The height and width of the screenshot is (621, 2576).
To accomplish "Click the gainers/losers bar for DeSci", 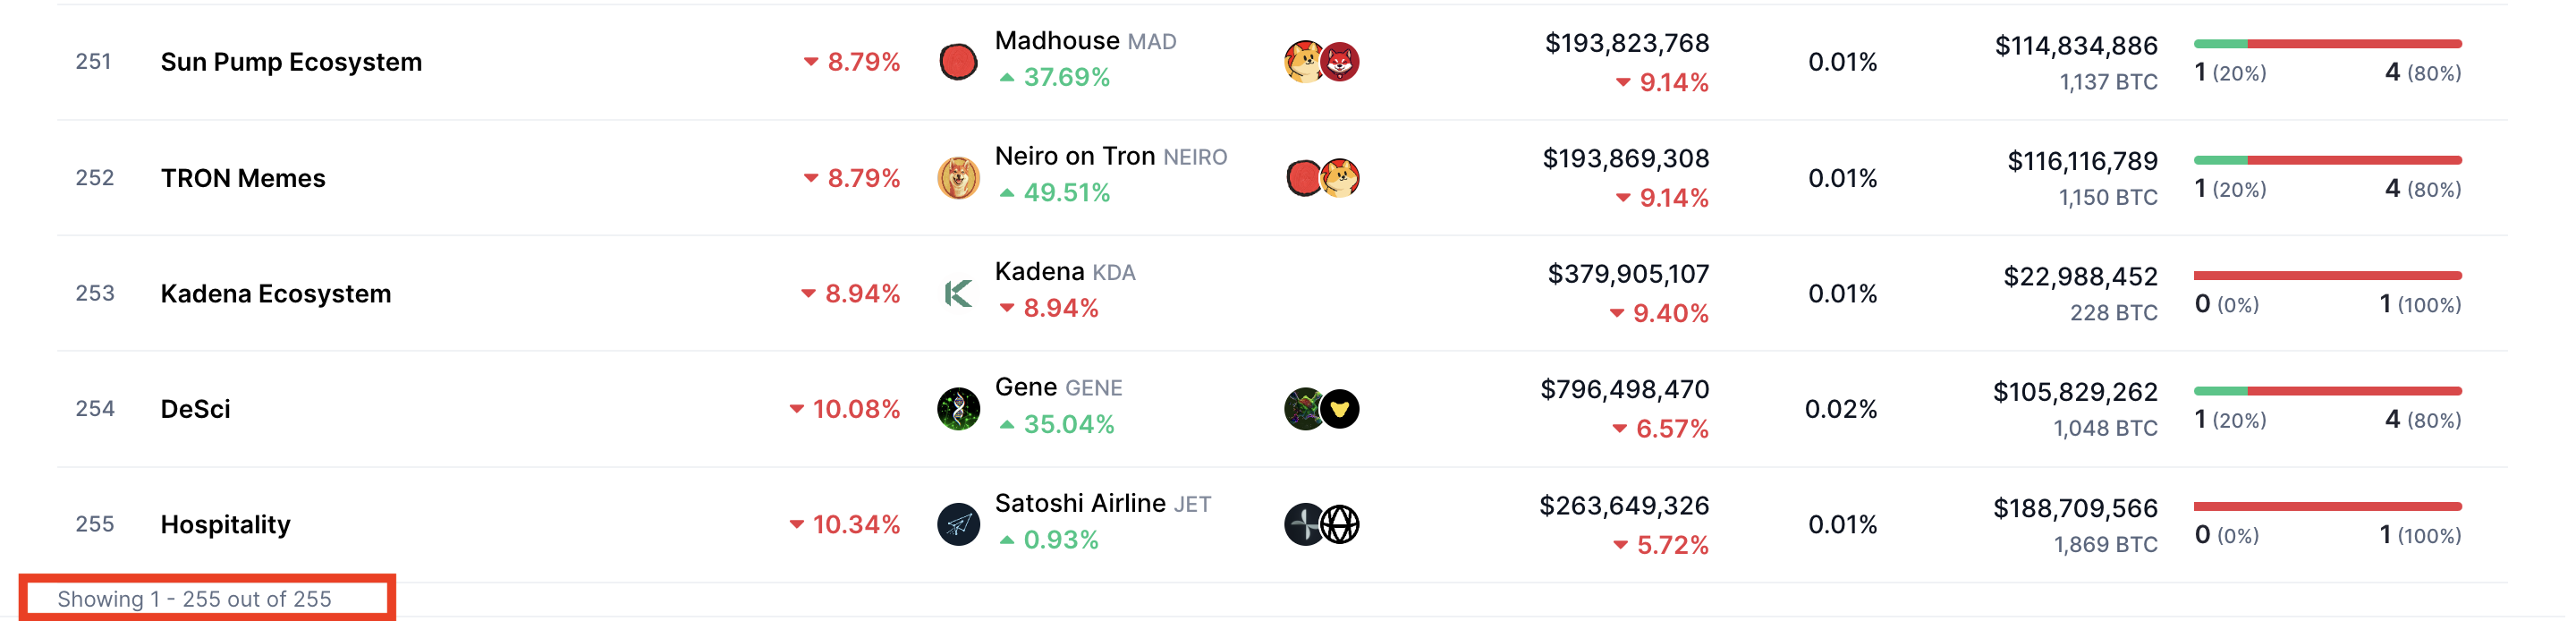I will 2327,391.
